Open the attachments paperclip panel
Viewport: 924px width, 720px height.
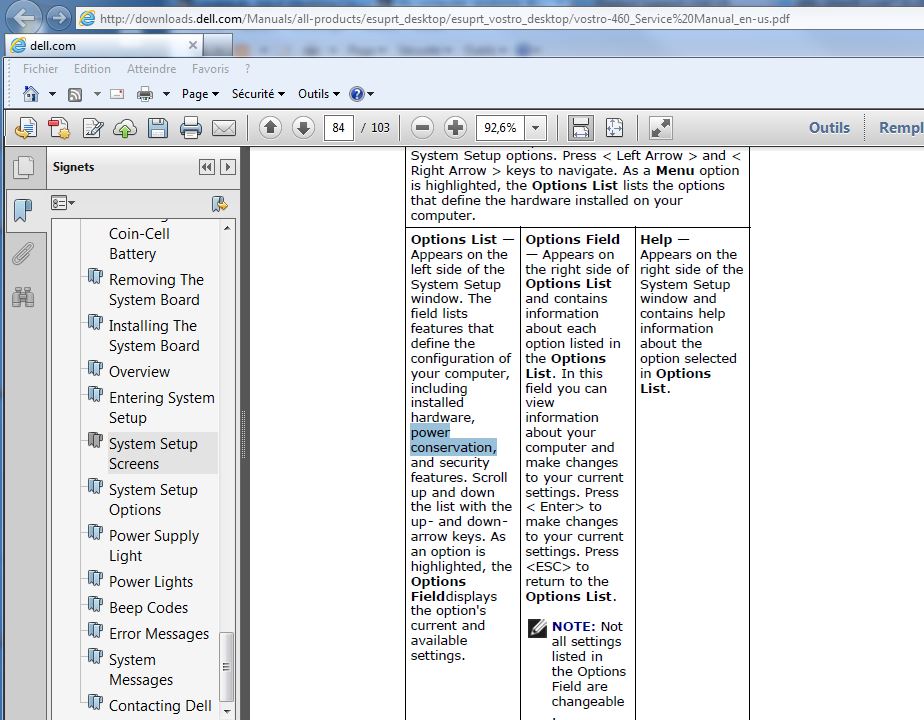coord(23,254)
